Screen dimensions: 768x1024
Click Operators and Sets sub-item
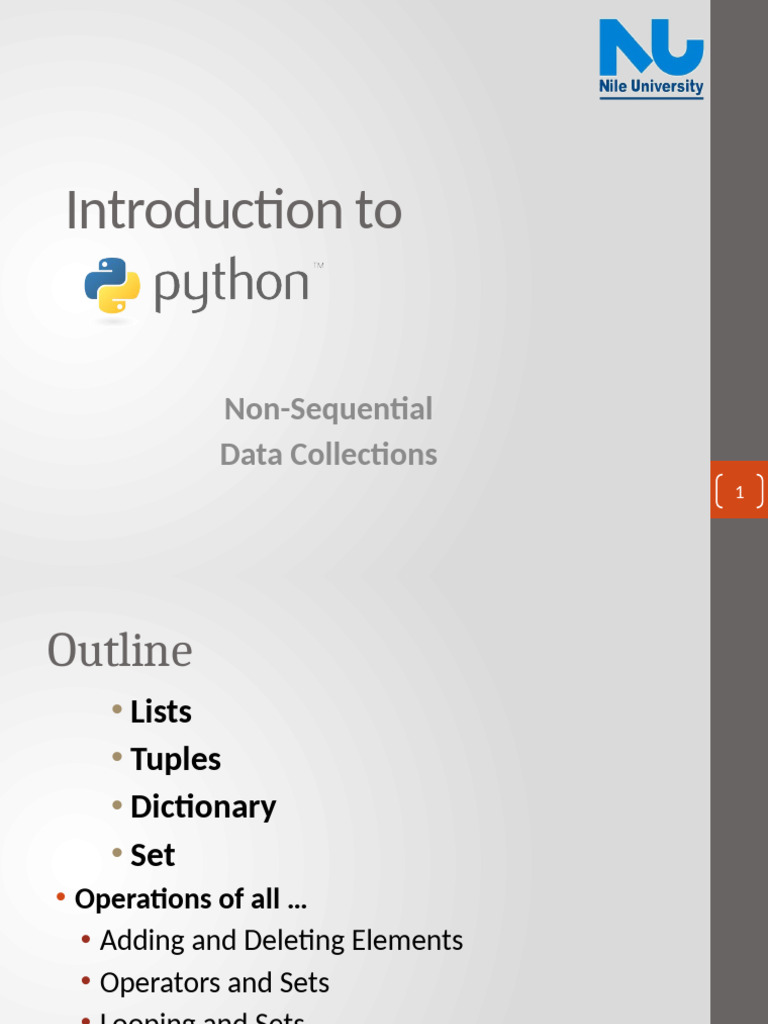tap(214, 983)
